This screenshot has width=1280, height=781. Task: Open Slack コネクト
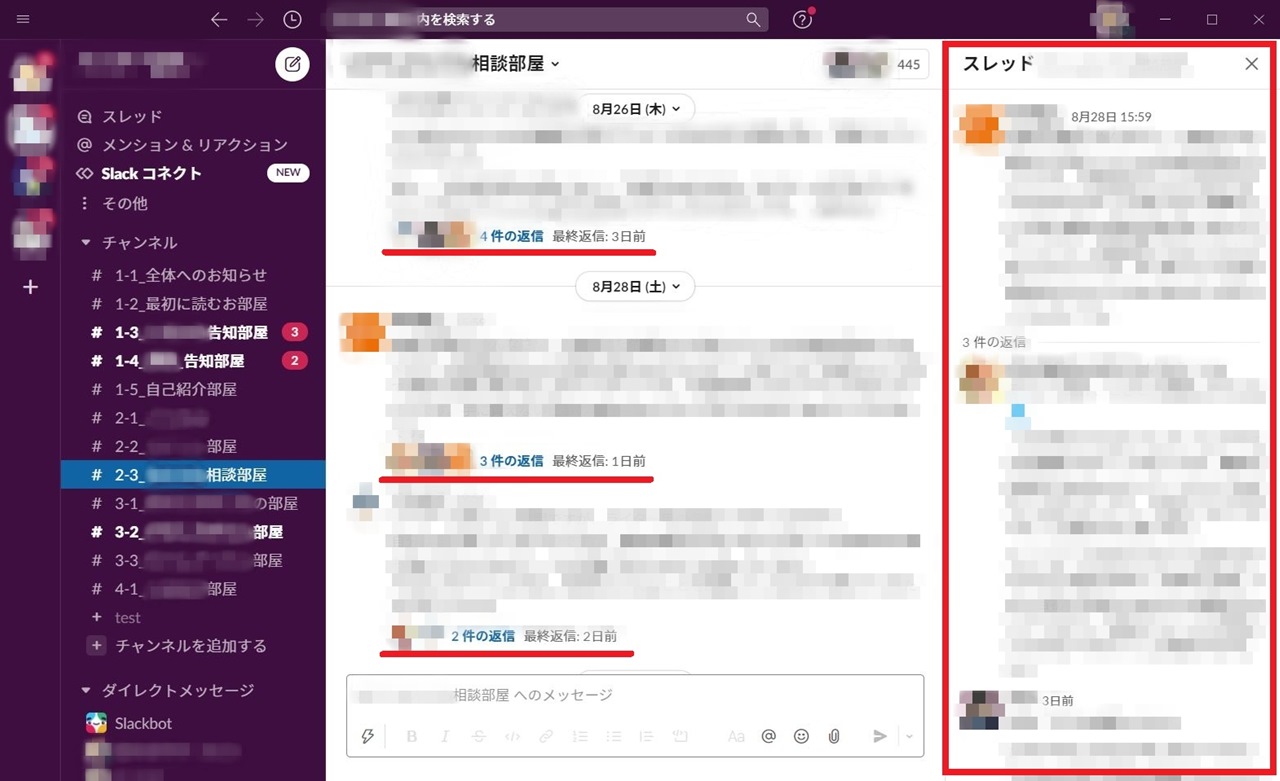tap(138, 173)
